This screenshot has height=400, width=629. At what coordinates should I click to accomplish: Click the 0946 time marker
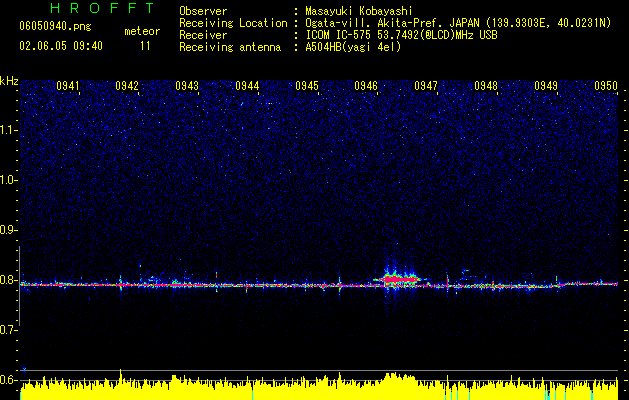click(366, 86)
